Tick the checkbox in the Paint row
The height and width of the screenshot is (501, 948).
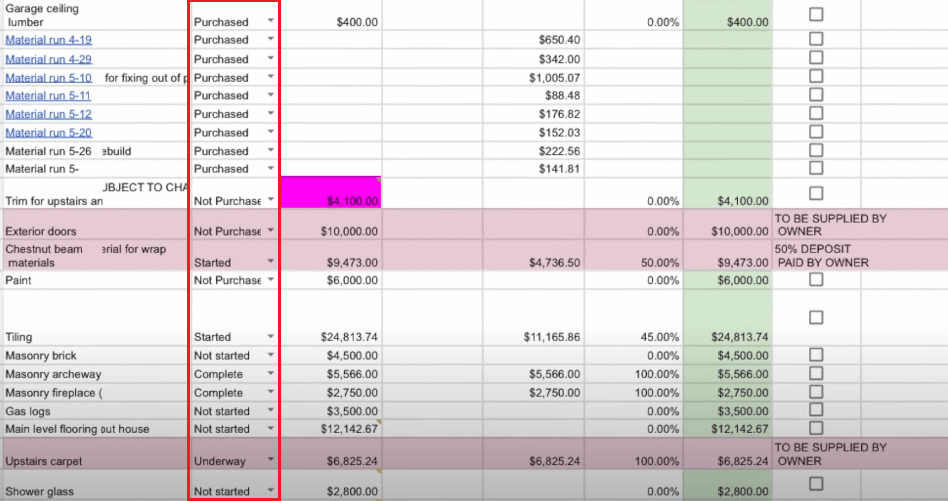816,280
